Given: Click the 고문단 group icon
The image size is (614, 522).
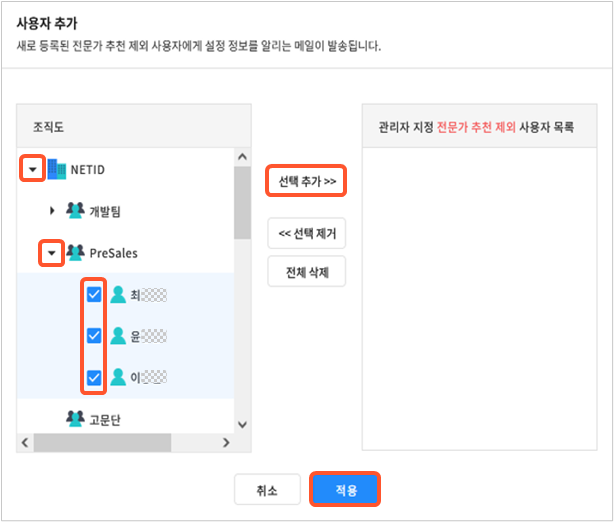Looking at the screenshot, I should click(76, 419).
